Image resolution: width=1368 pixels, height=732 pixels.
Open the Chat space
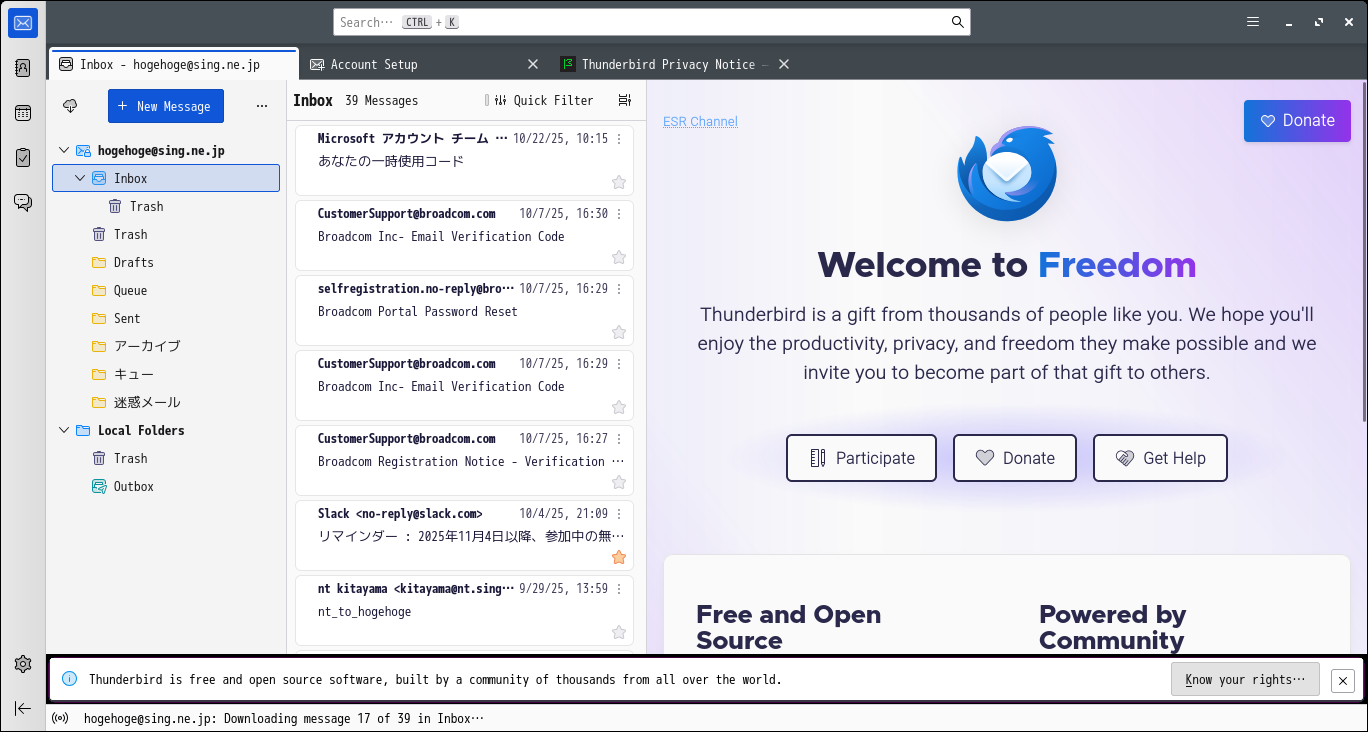23,203
